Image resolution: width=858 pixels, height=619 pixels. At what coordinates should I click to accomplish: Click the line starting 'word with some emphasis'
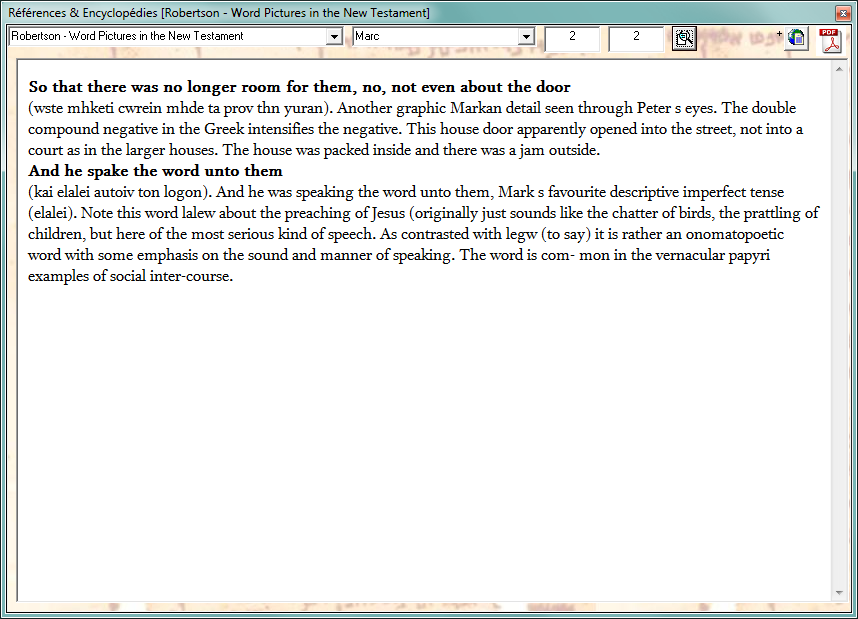[399, 255]
